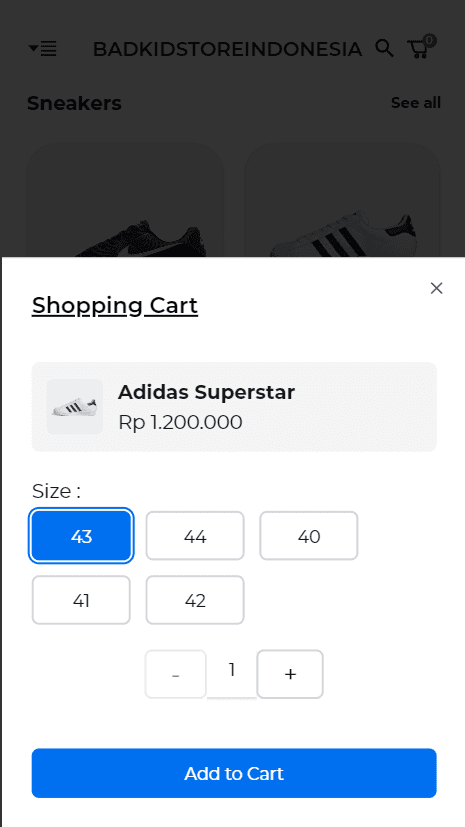Viewport: 465px width, 827px height.
Task: Click the BADKIDSTOREINDONESIA store title
Action: click(227, 49)
